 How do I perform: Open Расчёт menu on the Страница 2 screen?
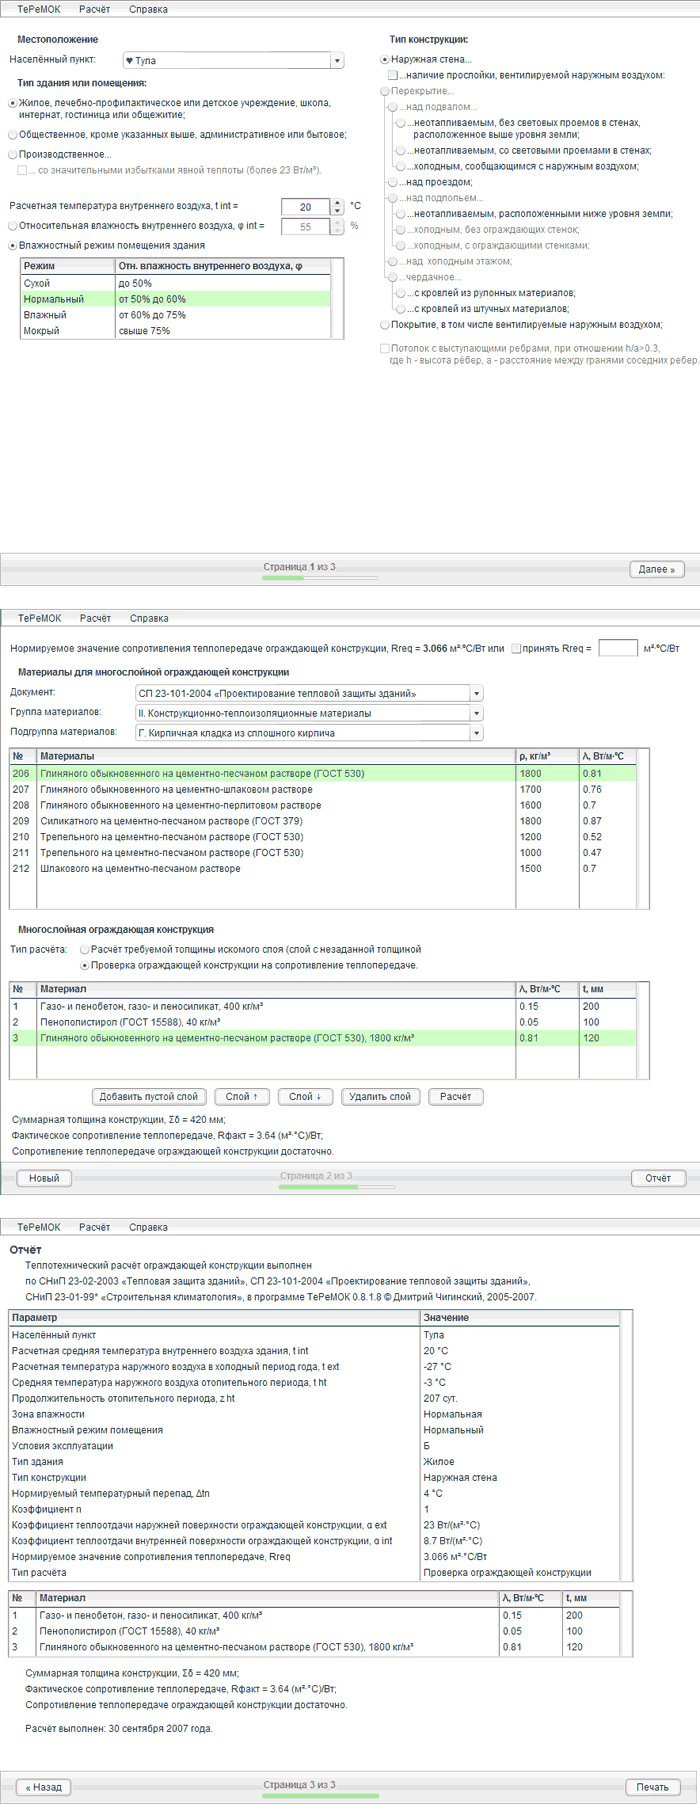(95, 618)
